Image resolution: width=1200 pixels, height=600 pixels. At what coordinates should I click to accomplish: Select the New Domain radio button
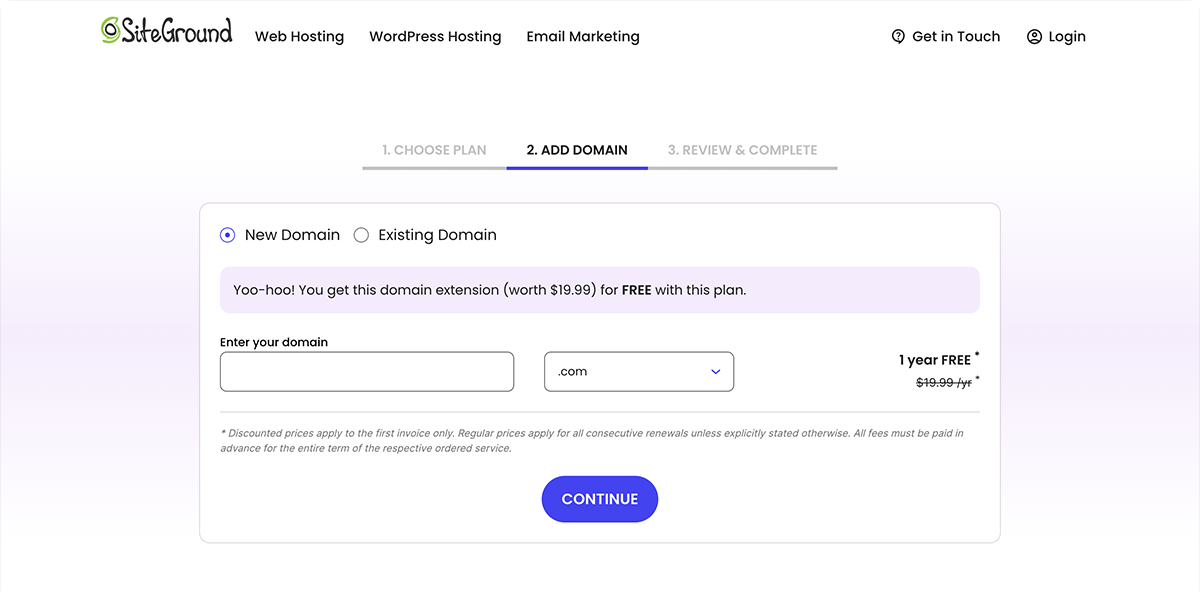click(227, 235)
